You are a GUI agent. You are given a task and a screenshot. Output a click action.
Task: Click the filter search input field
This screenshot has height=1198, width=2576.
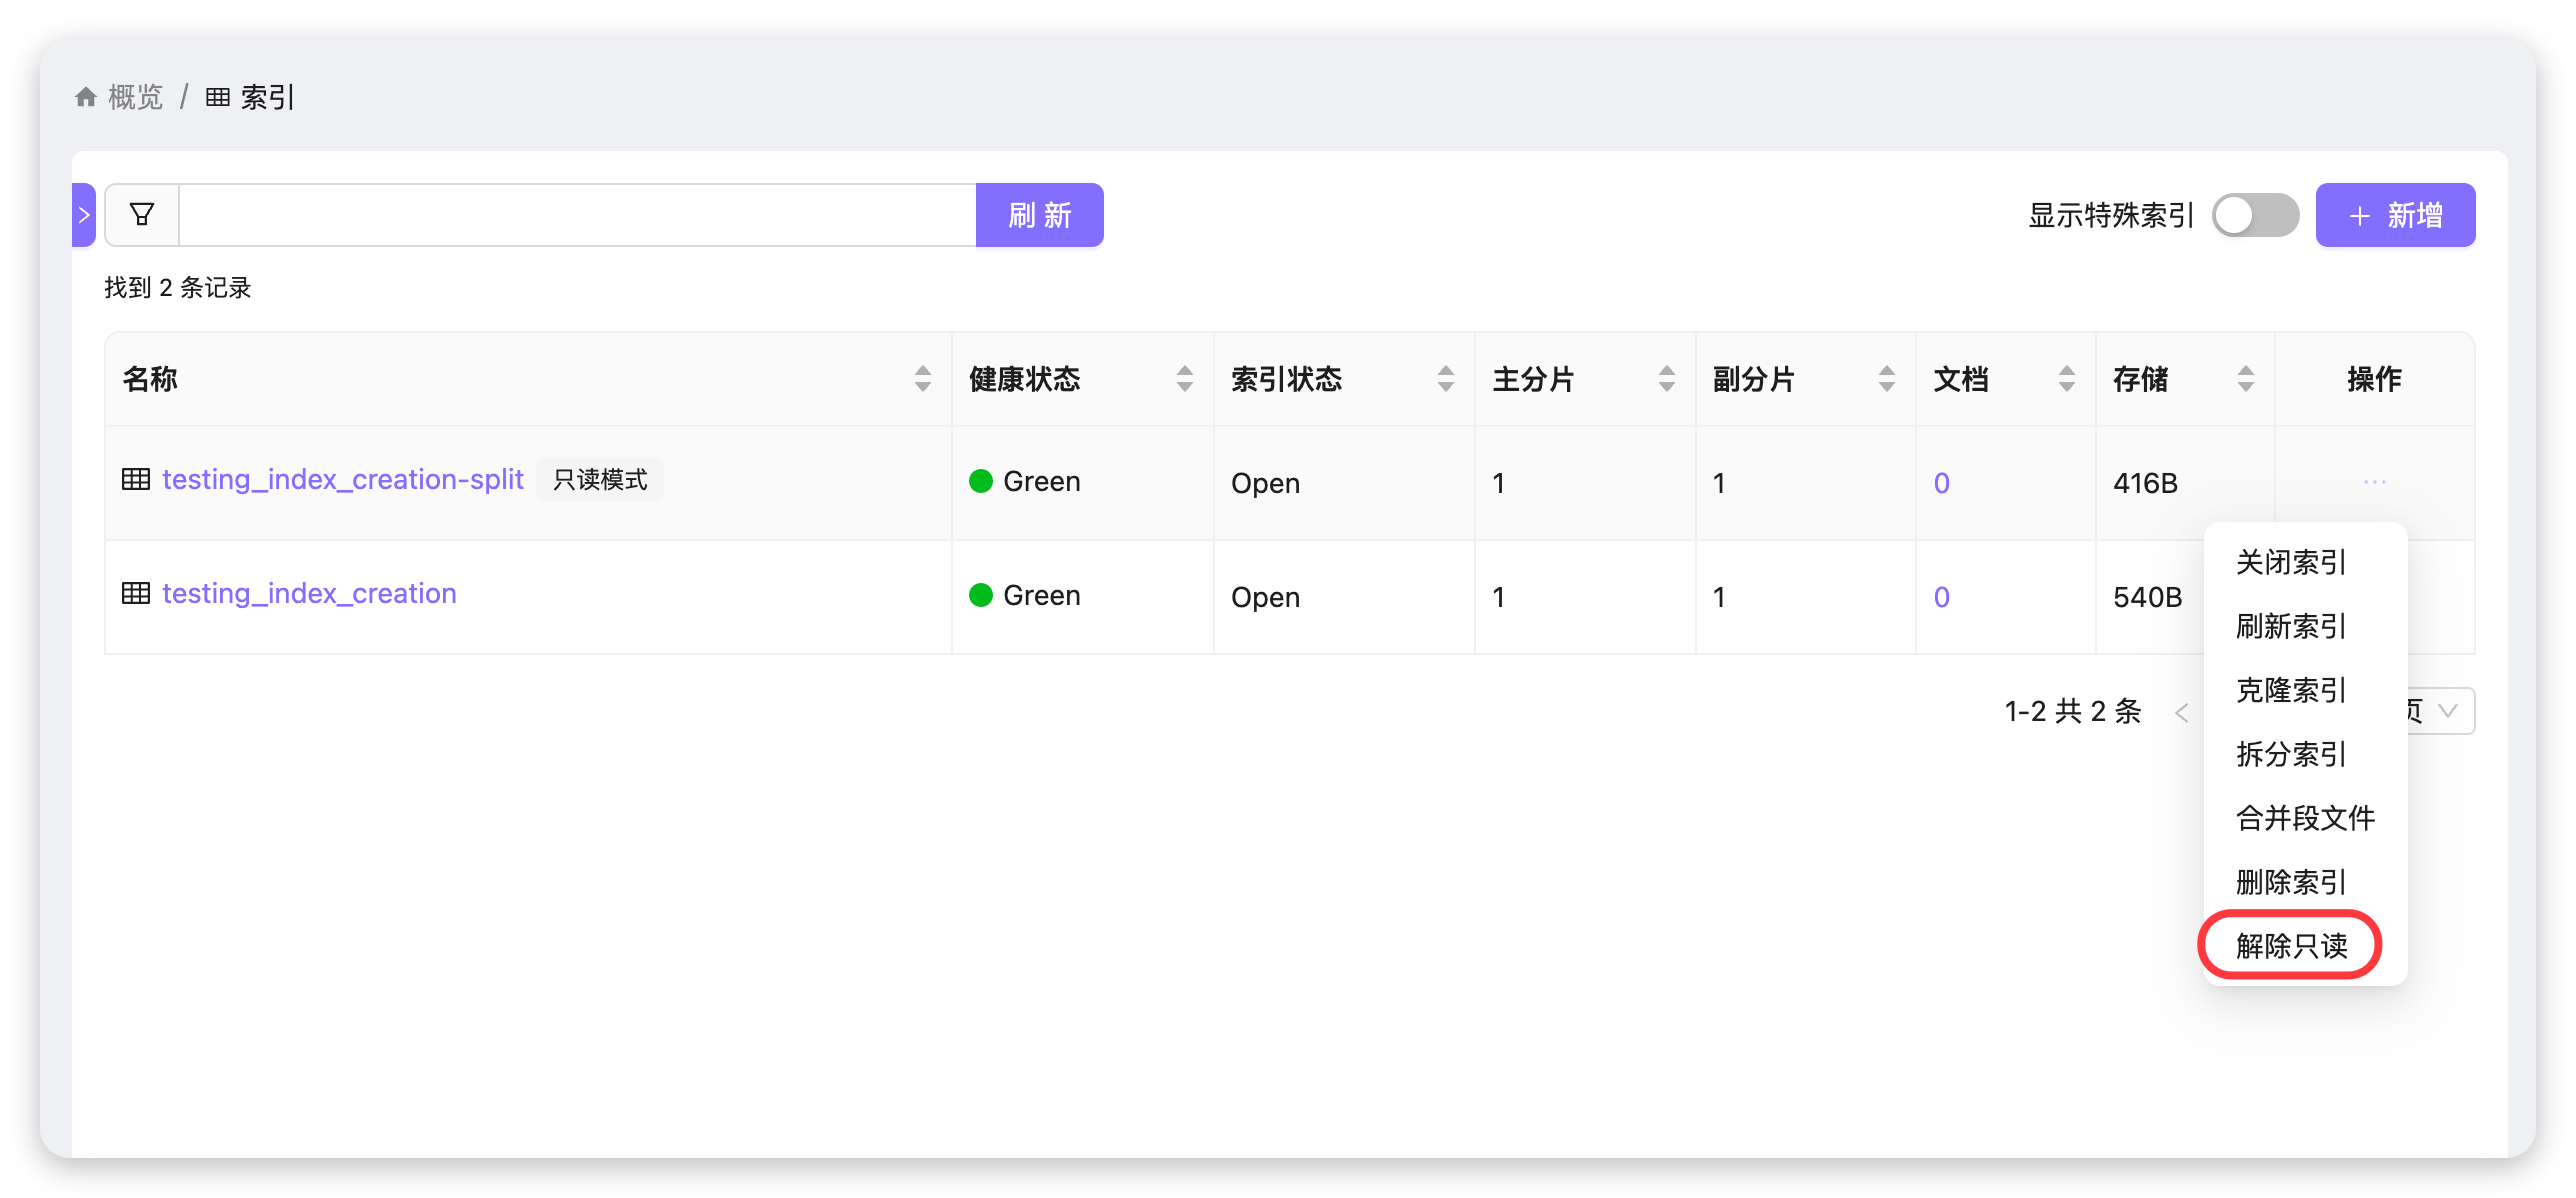pos(576,215)
